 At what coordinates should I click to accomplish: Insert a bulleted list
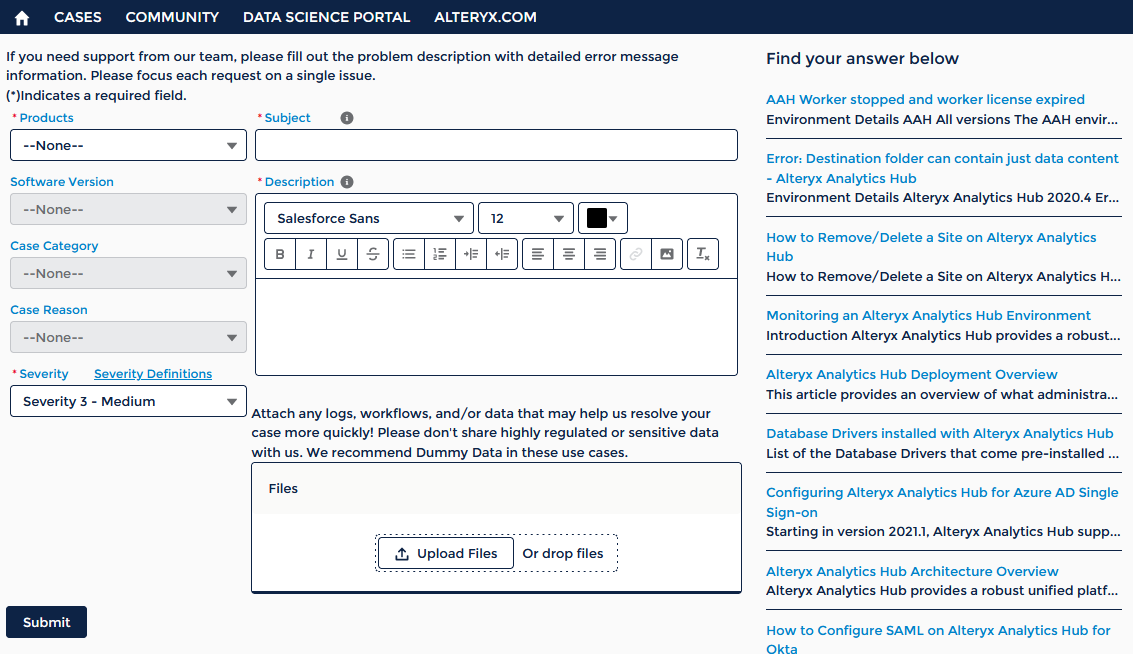409,254
